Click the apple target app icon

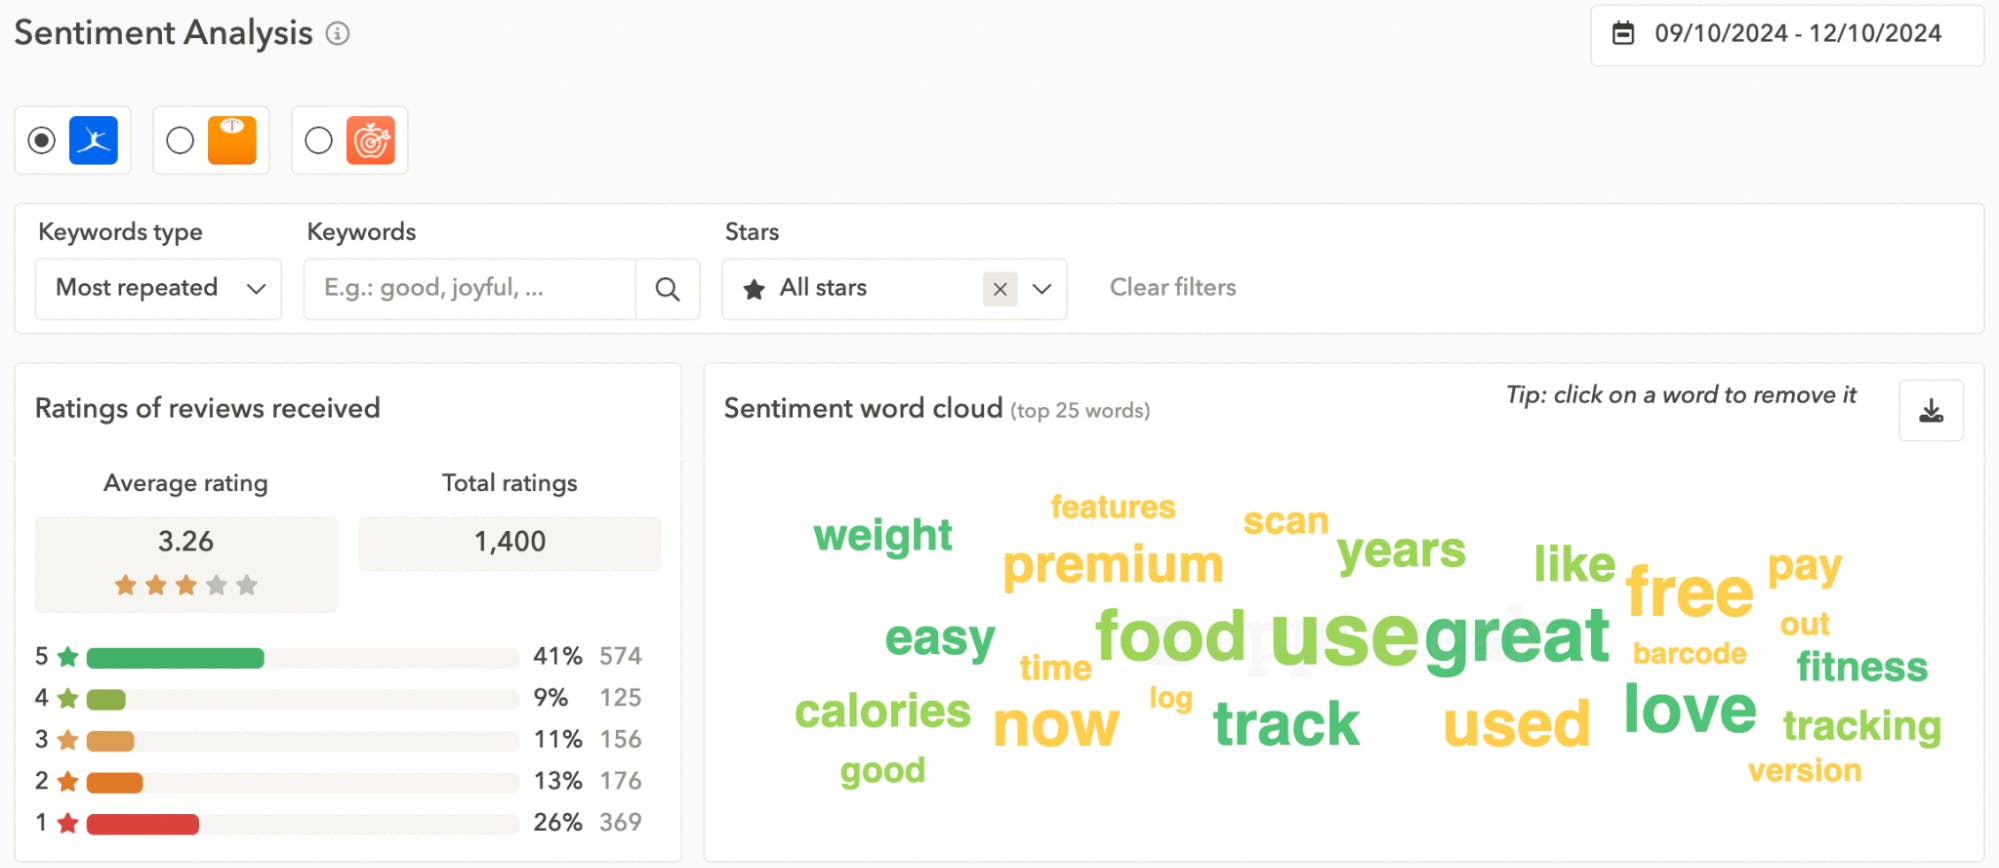[371, 140]
